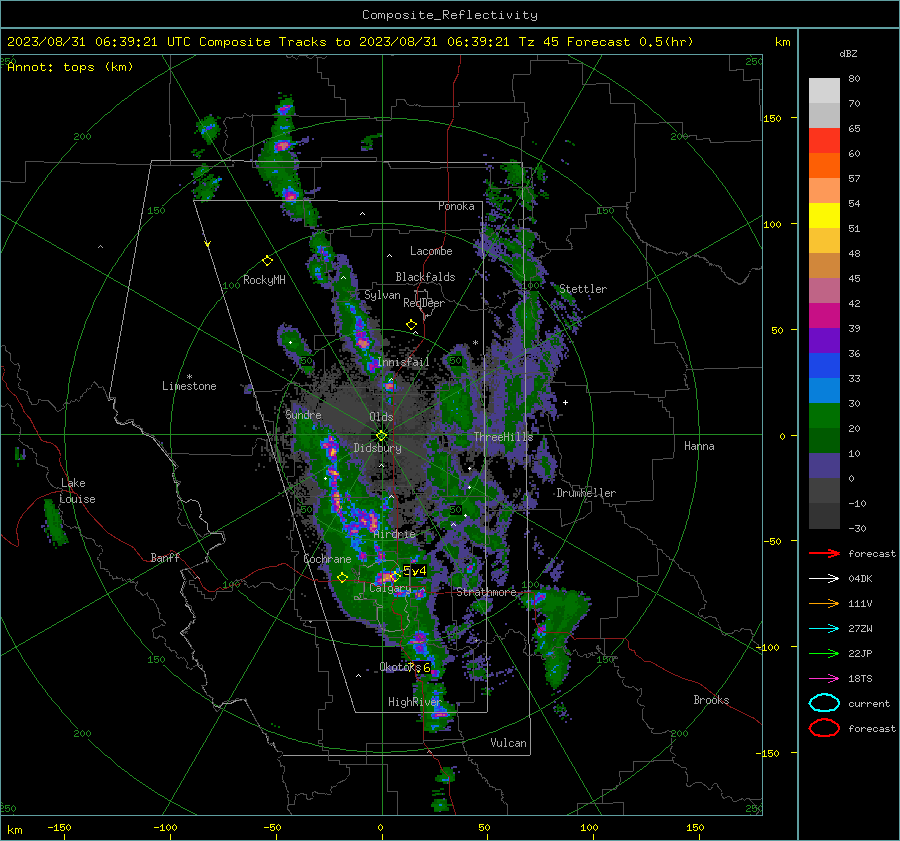Click the Lake Louise label
This screenshot has height=841, width=900.
pos(77,491)
